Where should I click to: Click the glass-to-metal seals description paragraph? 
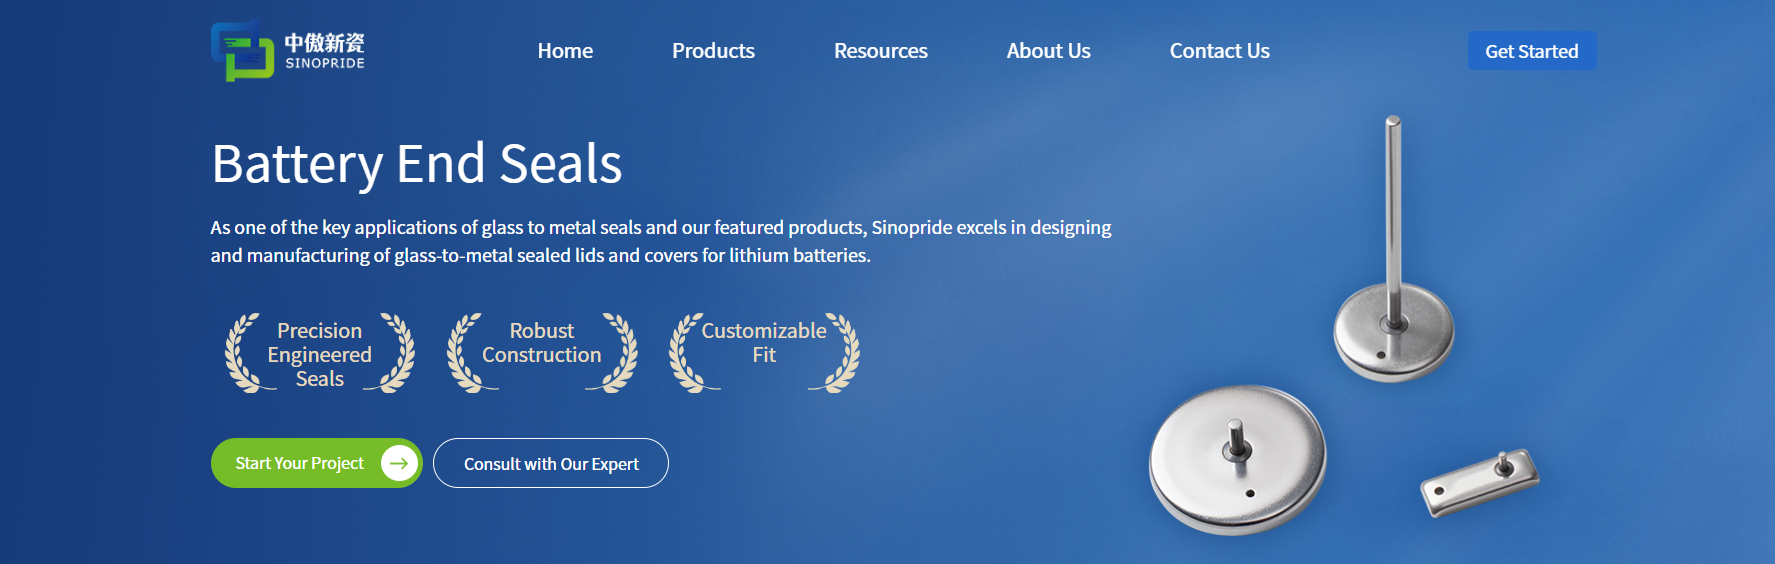point(660,241)
